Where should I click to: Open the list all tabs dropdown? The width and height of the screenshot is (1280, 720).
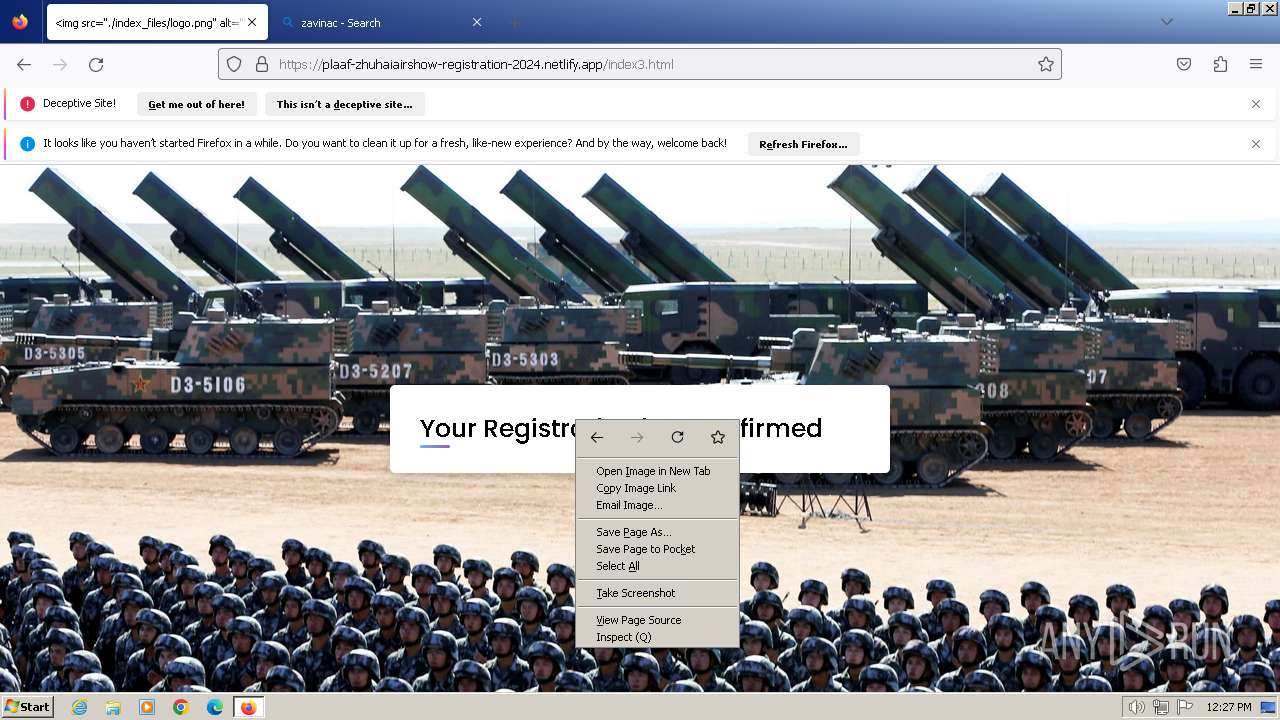(x=1166, y=22)
